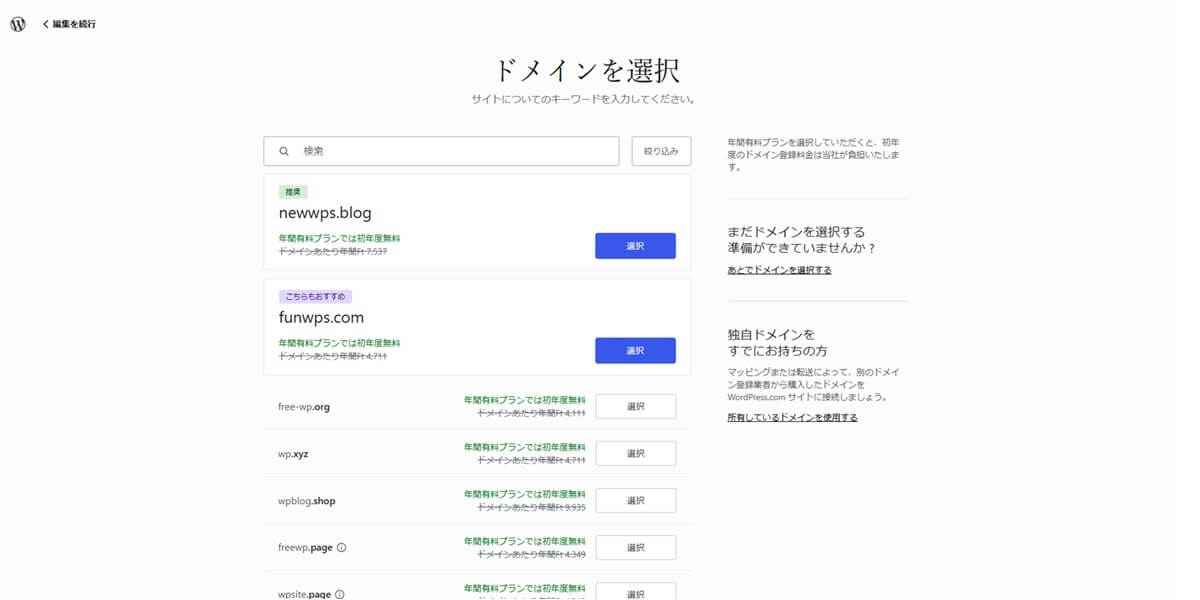1200x600 pixels.
Task: Click the search magnifier icon
Action: click(284, 151)
